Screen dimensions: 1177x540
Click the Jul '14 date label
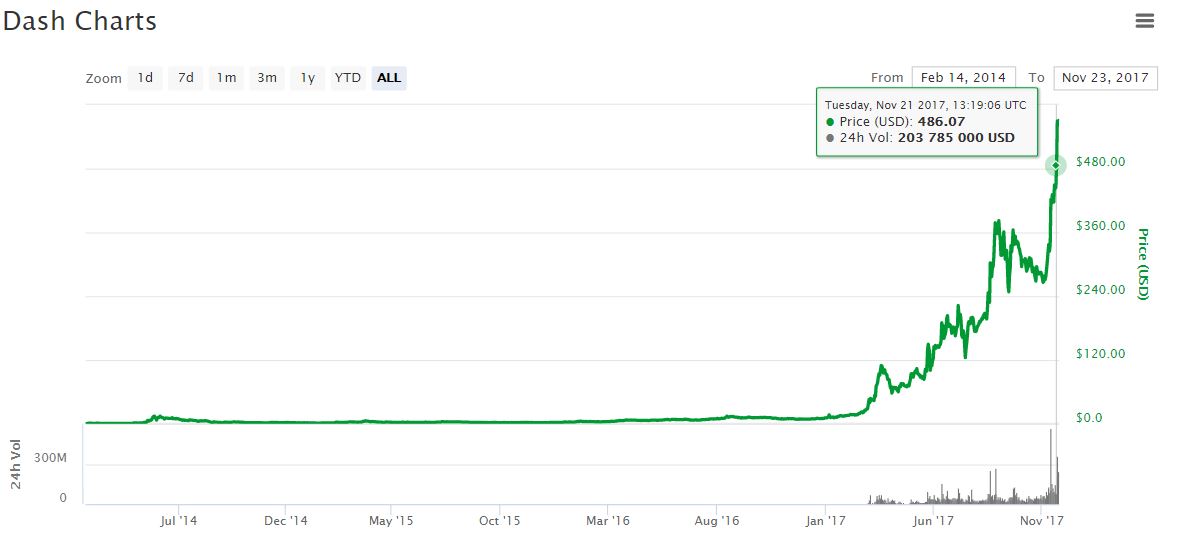pyautogui.click(x=179, y=520)
